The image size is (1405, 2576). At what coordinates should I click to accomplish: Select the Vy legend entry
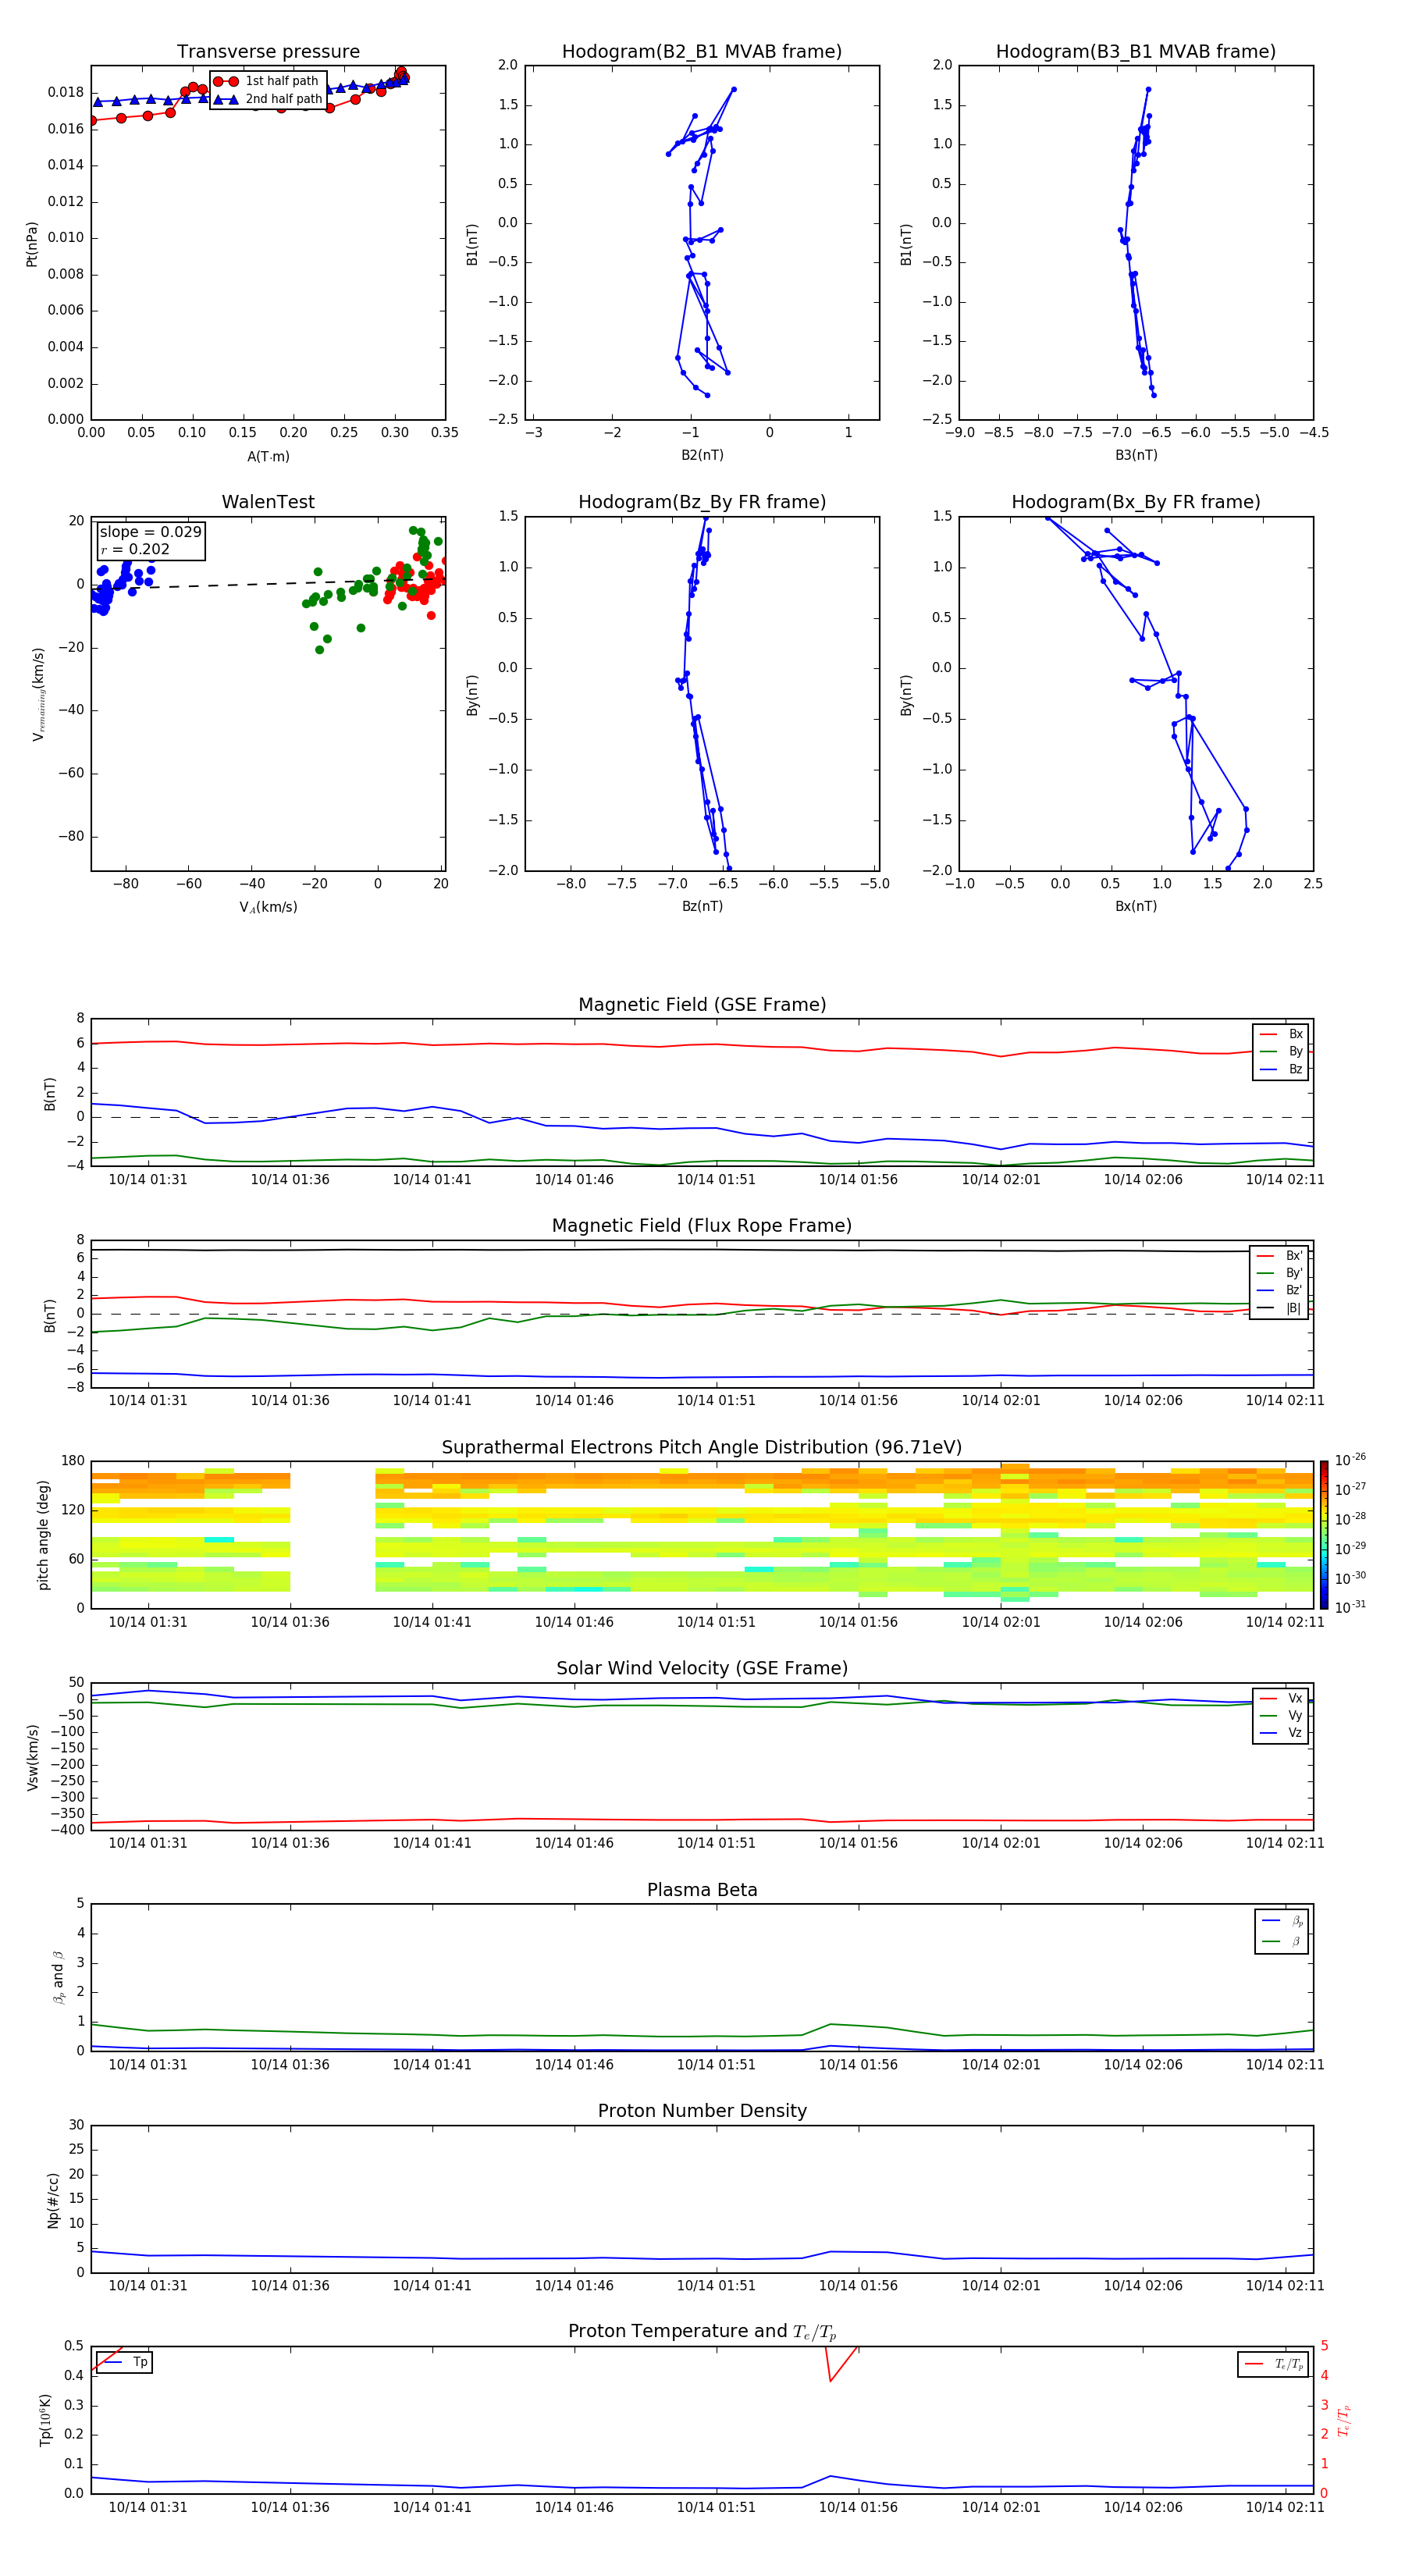click(x=1281, y=1715)
